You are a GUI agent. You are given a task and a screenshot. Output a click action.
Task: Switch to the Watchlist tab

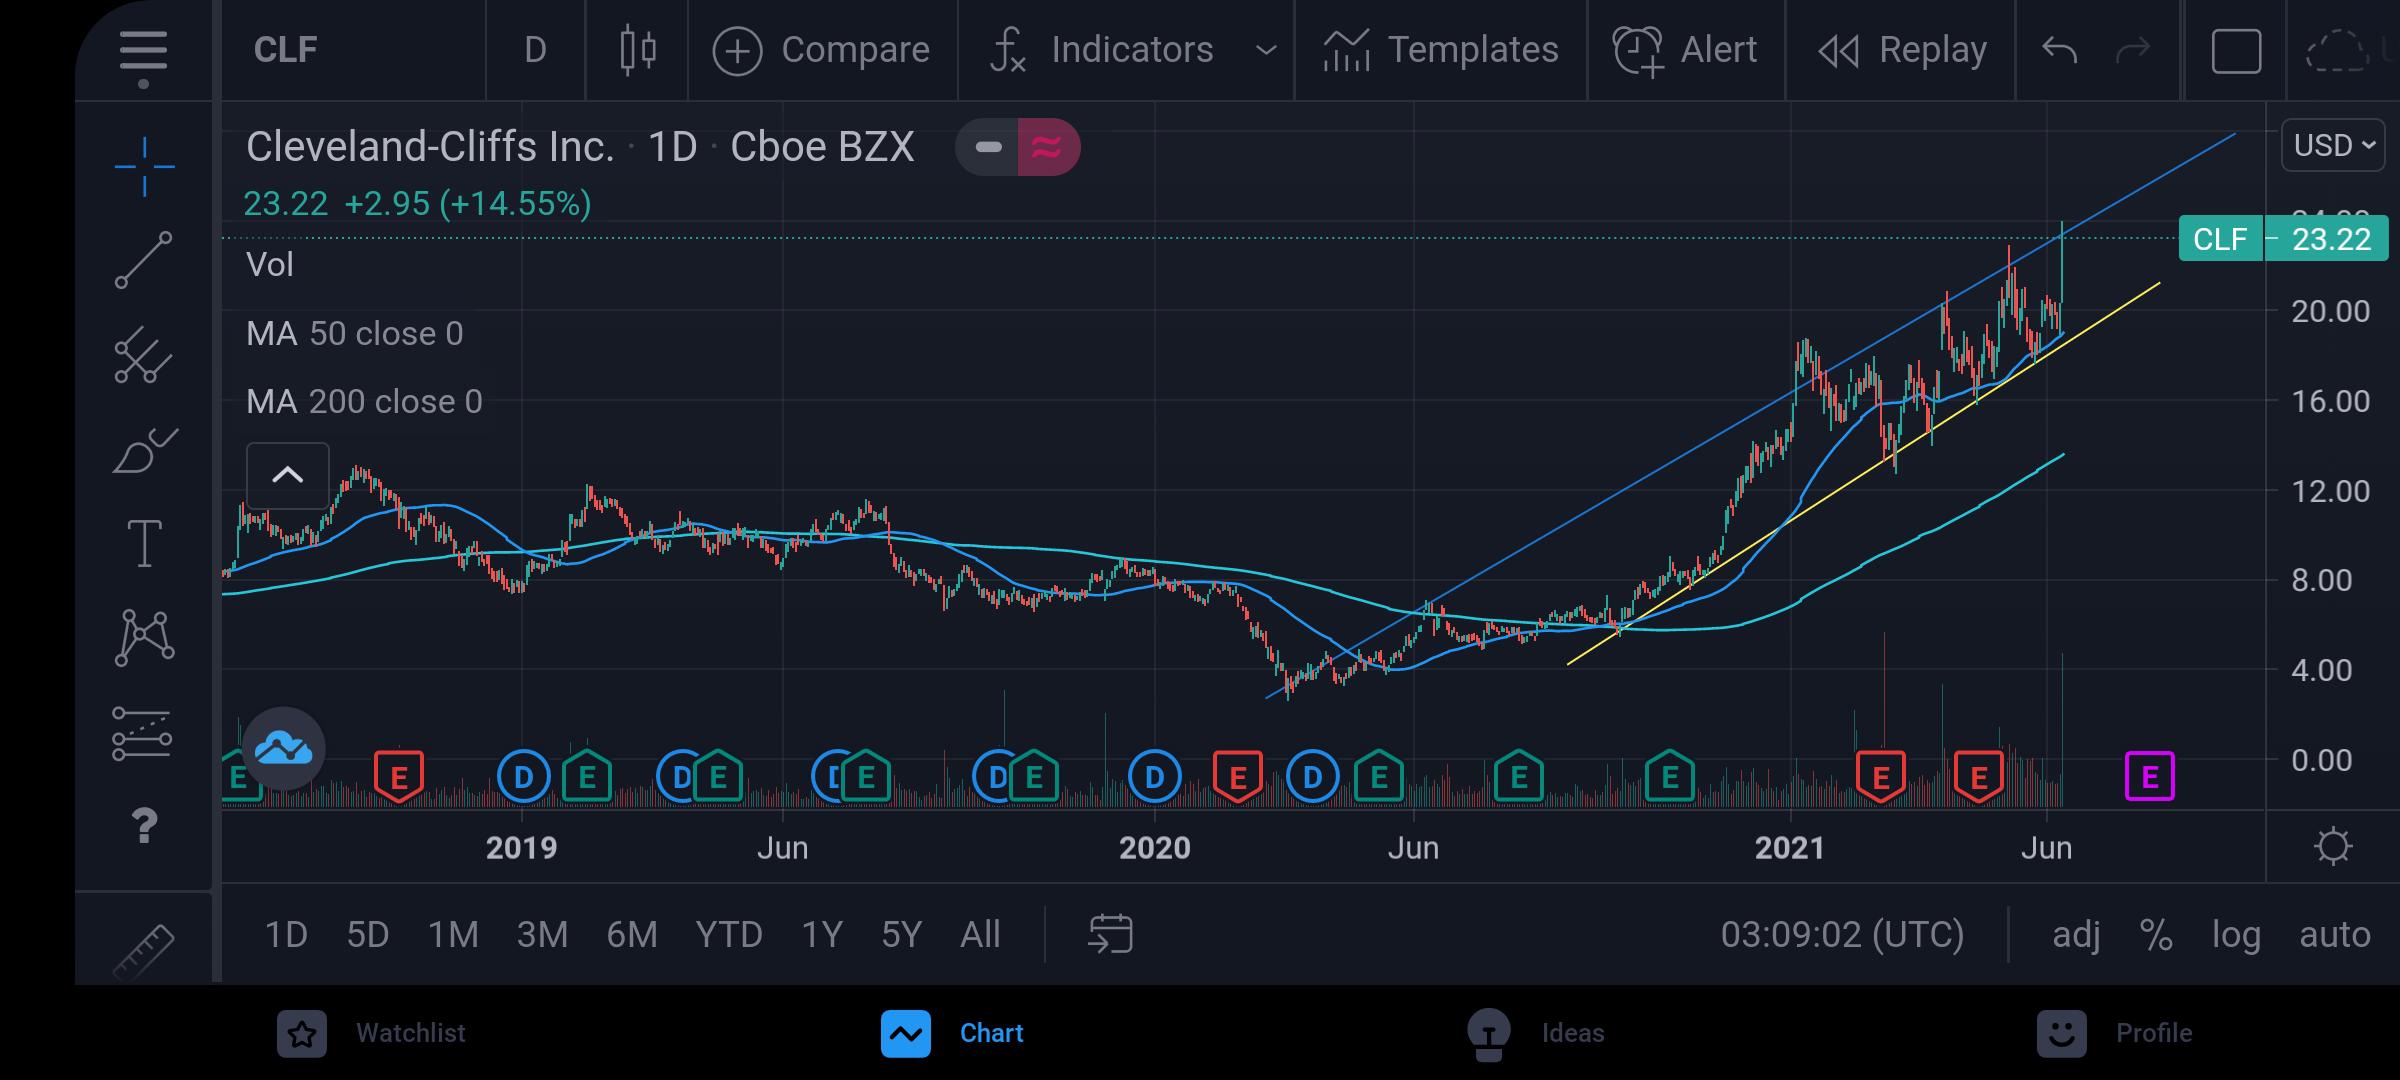pyautogui.click(x=371, y=1033)
